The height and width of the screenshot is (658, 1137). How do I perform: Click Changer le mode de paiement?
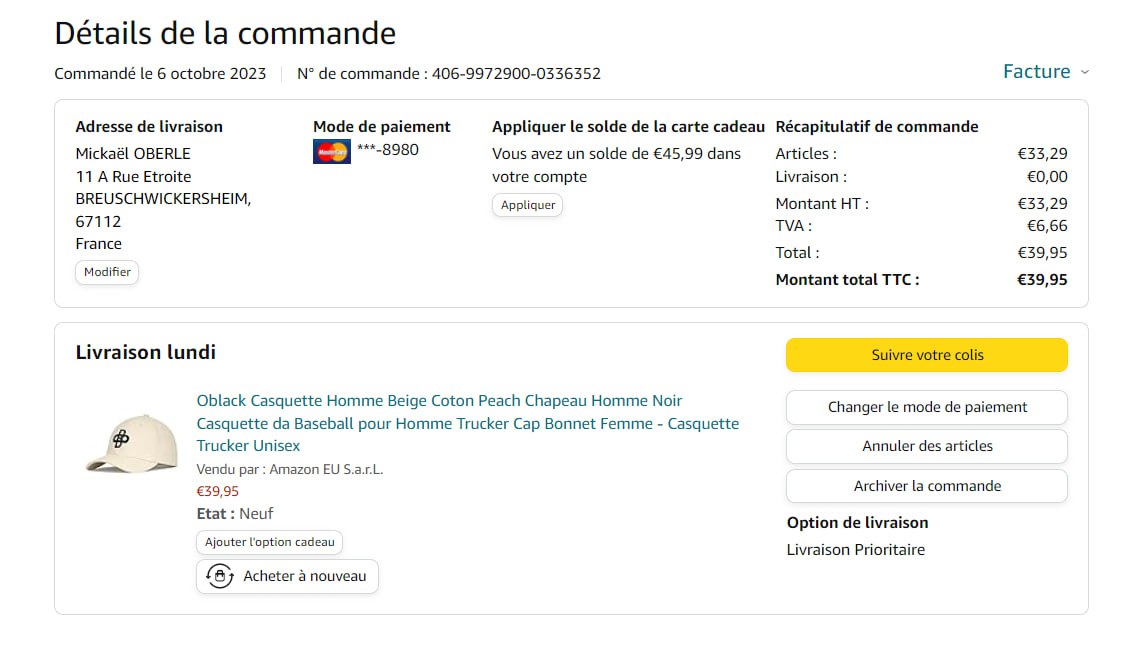click(927, 407)
